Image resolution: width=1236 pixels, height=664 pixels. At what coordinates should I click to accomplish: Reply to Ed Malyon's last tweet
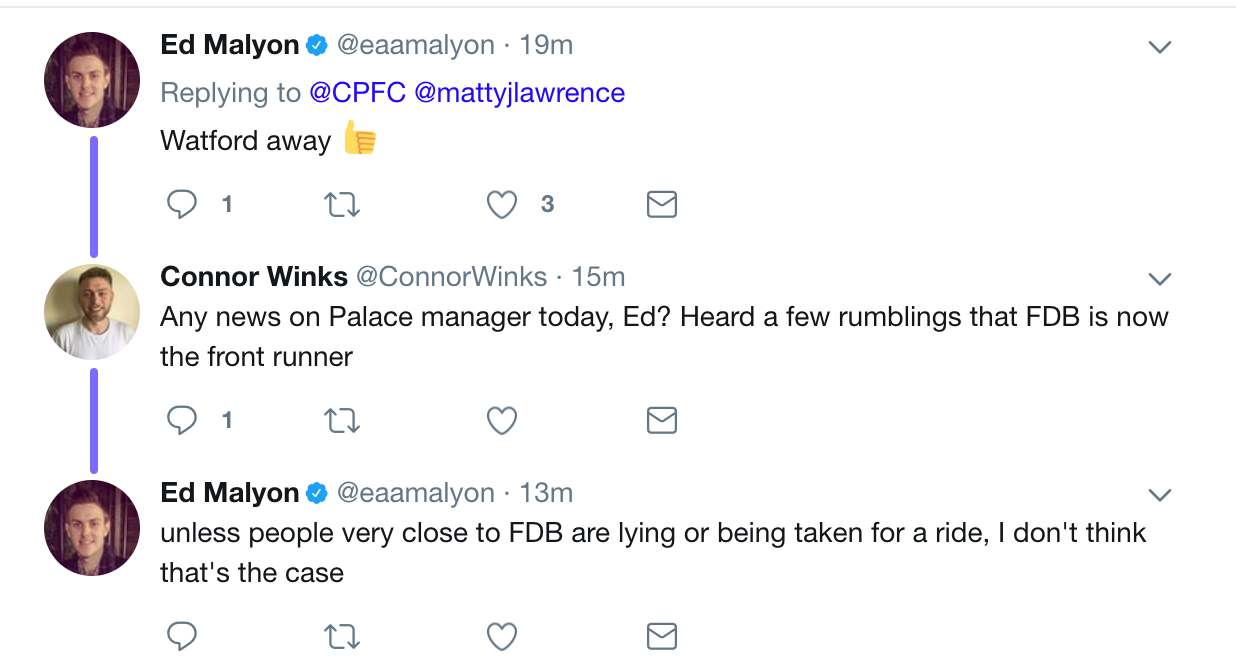coord(182,636)
